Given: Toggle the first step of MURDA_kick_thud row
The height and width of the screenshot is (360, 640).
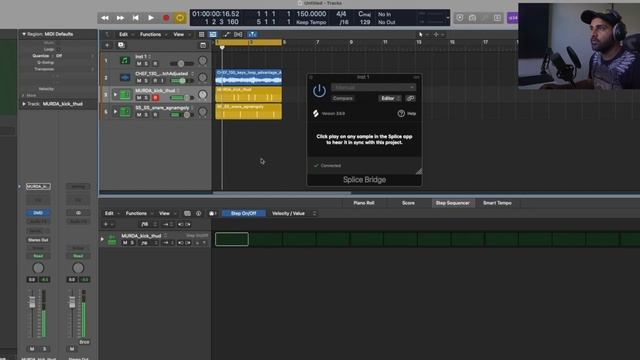Looking at the screenshot, I should [x=232, y=239].
